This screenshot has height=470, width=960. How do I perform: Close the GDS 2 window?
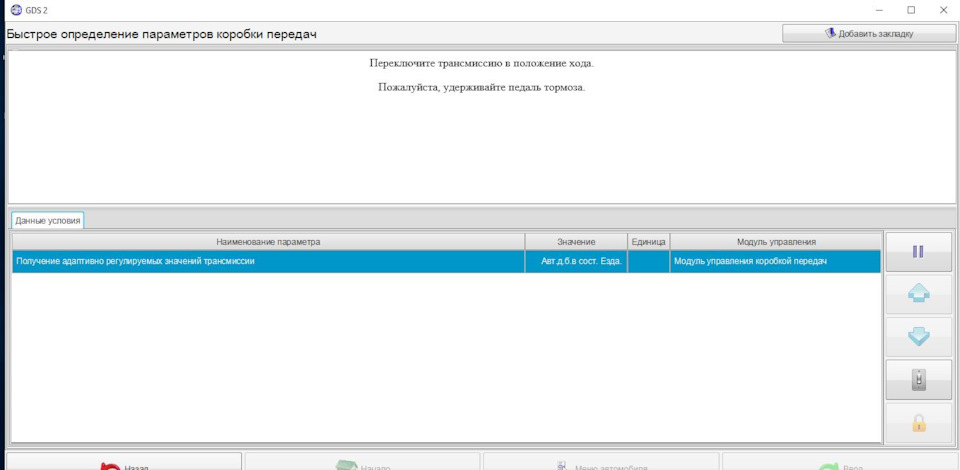point(943,10)
